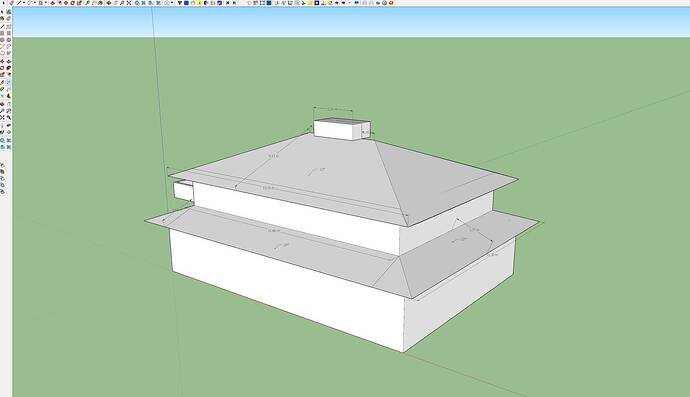Activate the Arc tool in top toolbar
Image resolution: width=690 pixels, height=397 pixels.
pyautogui.click(x=29, y=3)
